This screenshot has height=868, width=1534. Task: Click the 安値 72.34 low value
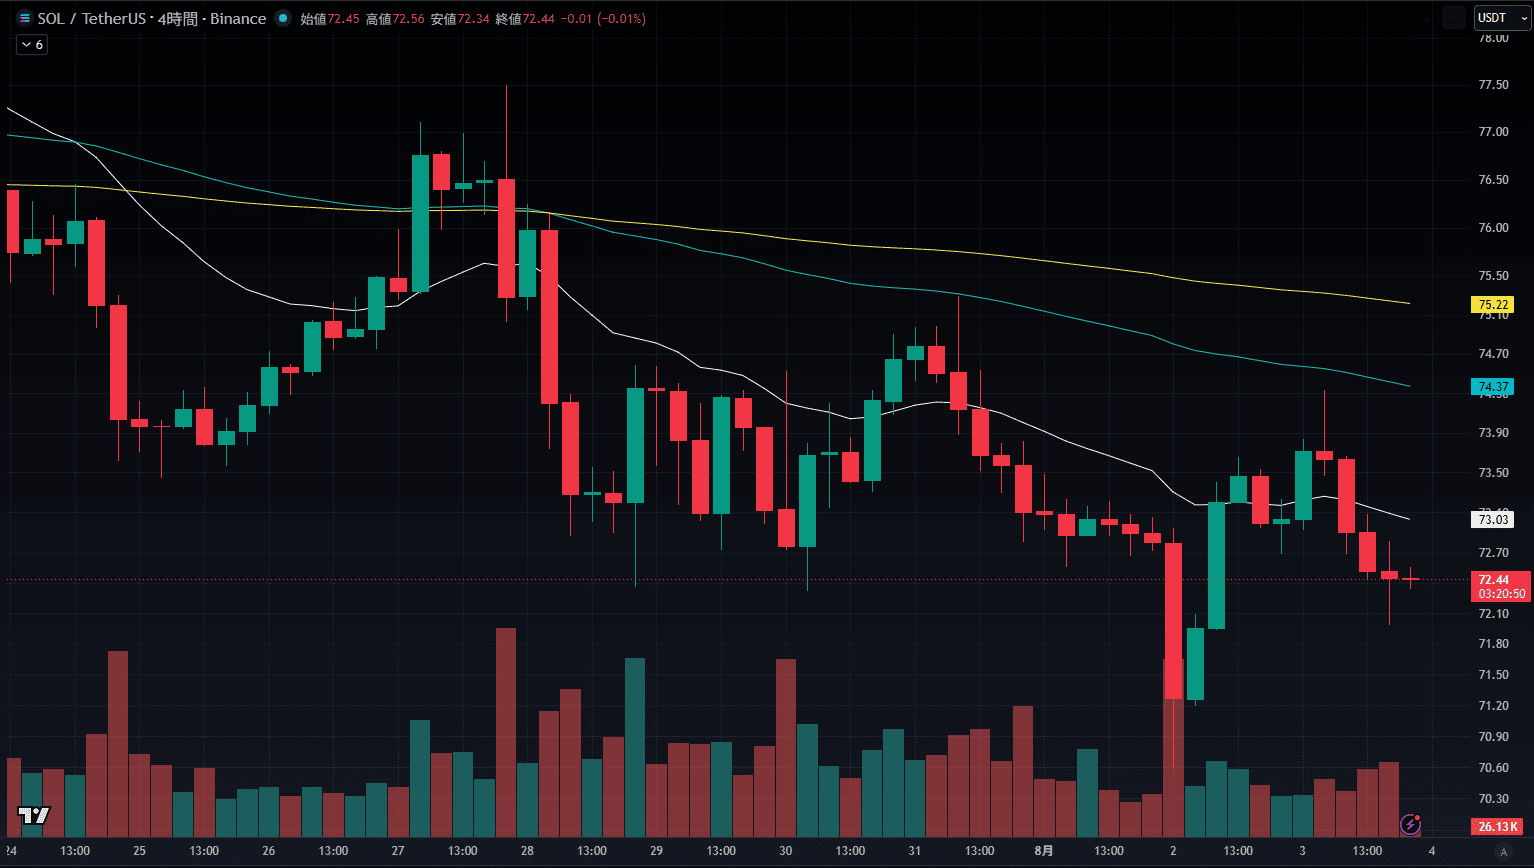click(460, 19)
